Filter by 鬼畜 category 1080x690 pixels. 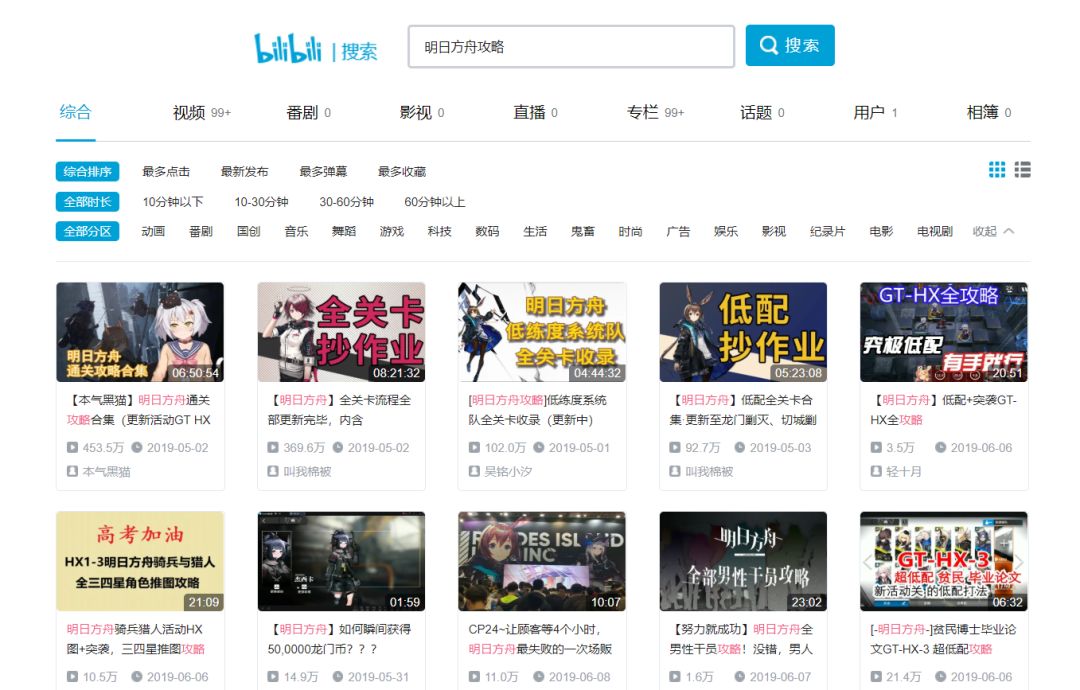pos(583,231)
